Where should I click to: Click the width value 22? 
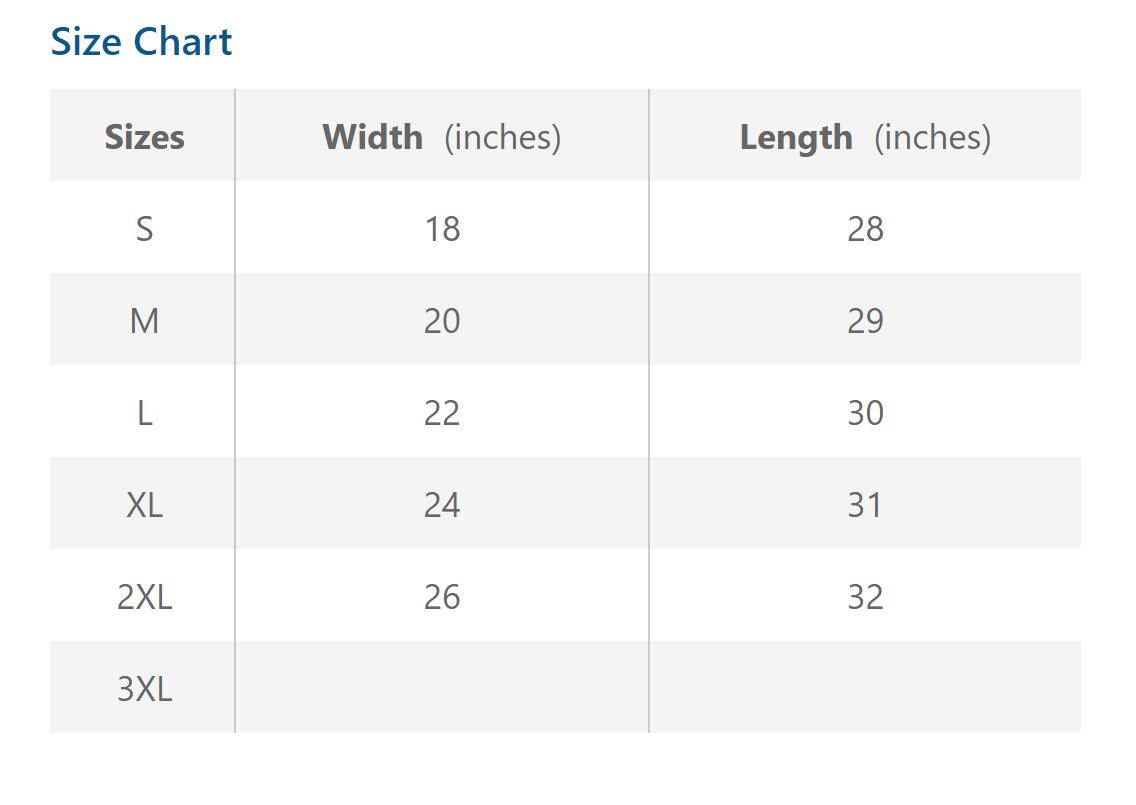pos(441,413)
